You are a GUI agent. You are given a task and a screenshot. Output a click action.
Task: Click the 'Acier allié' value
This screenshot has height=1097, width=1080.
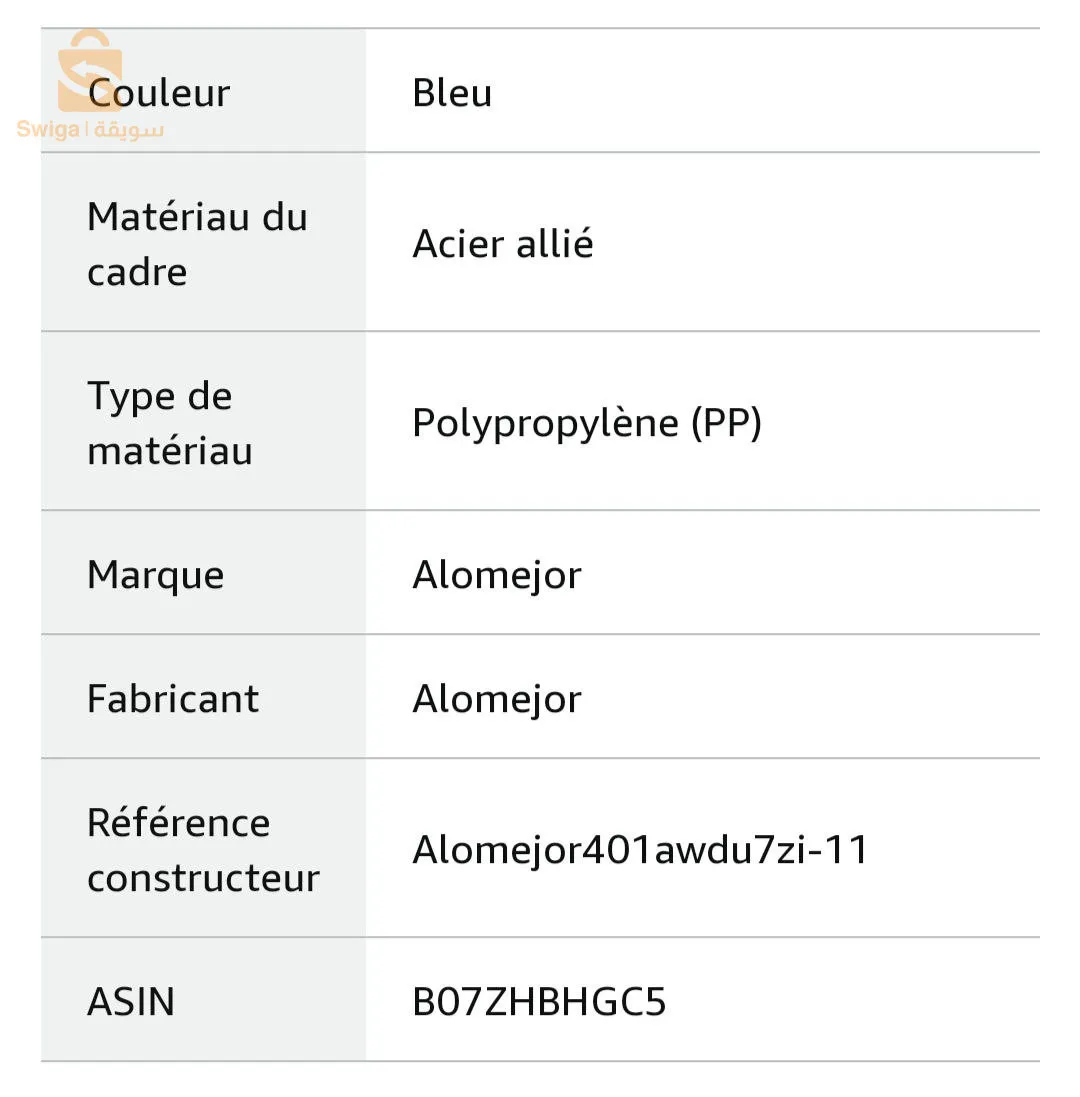click(x=503, y=244)
